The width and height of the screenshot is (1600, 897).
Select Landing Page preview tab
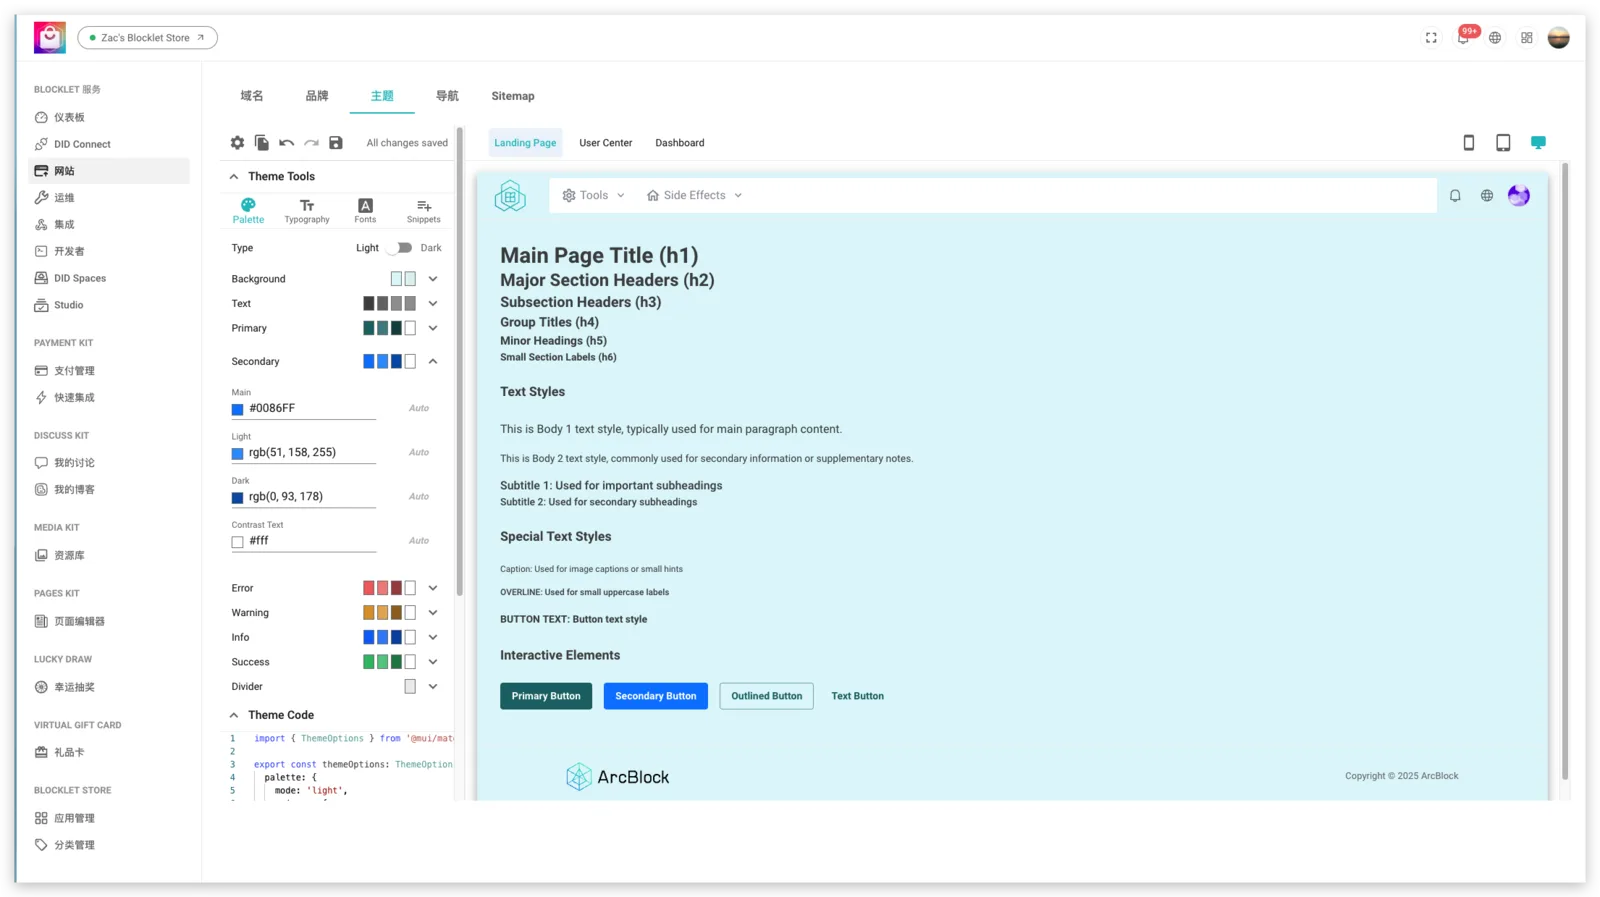click(x=525, y=143)
